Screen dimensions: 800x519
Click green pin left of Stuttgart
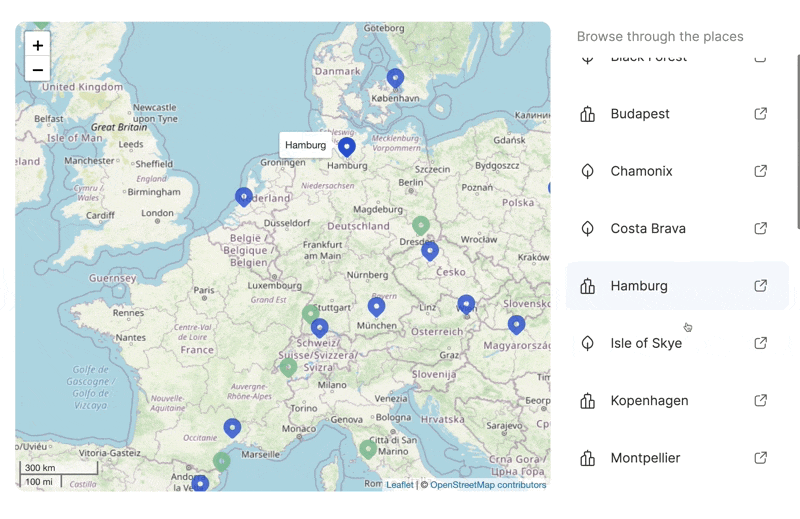[310, 314]
